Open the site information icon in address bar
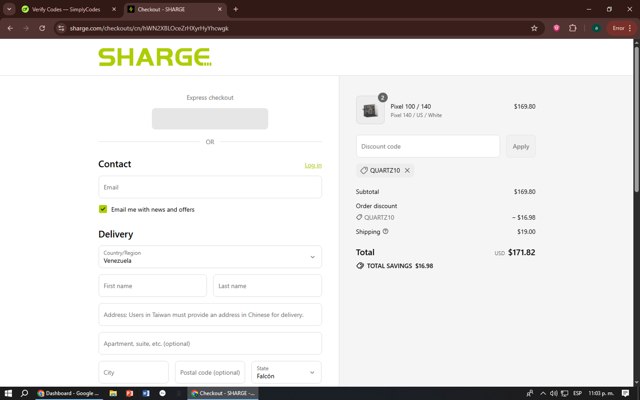Screen dimensions: 640x400 click(x=61, y=28)
